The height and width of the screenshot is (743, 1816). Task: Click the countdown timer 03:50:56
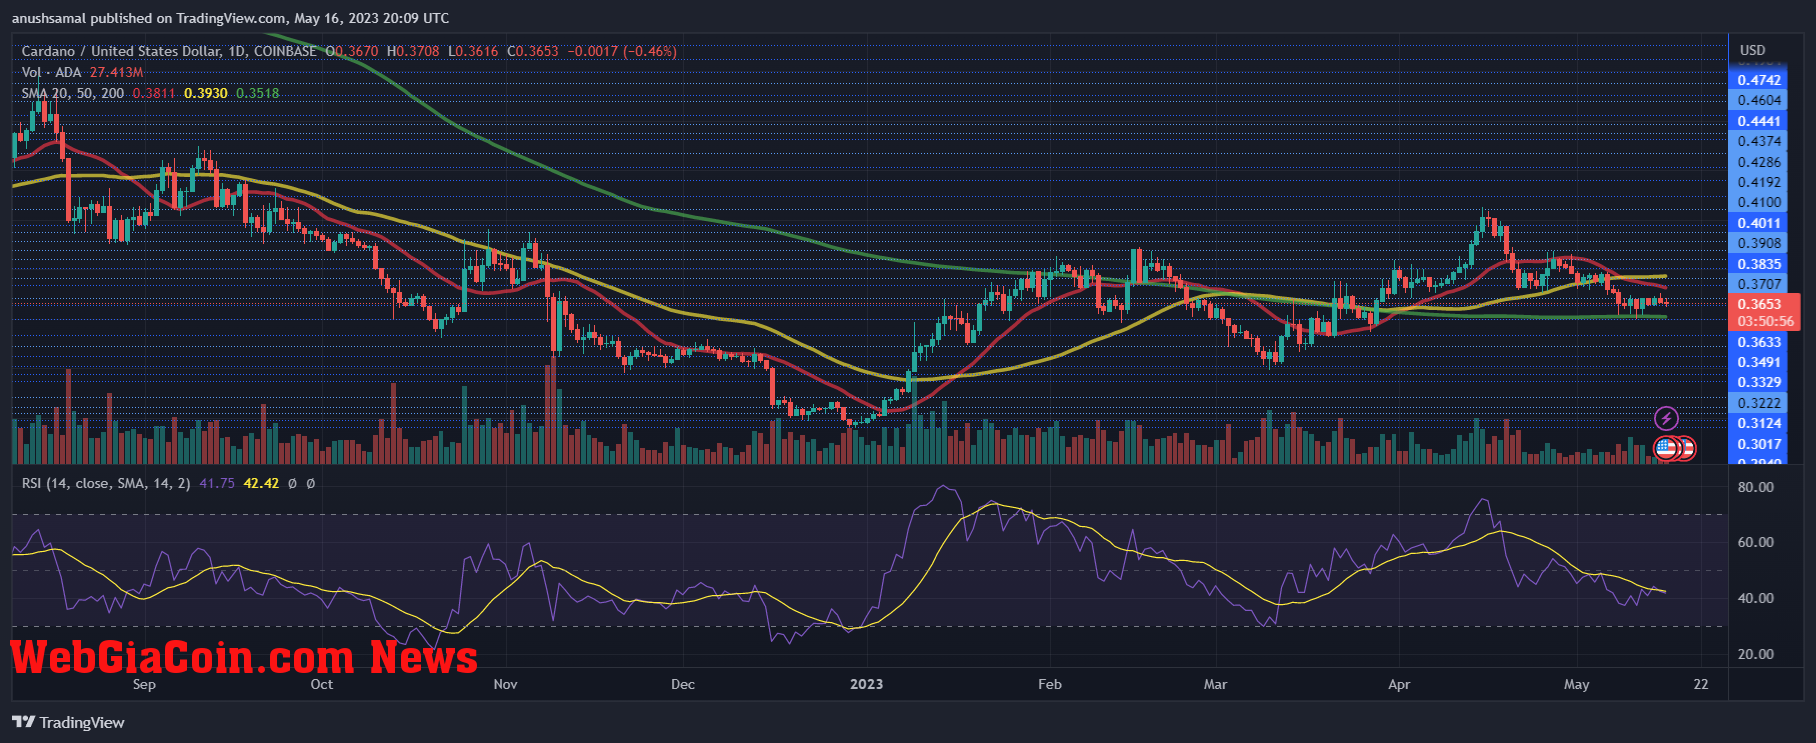coord(1765,321)
